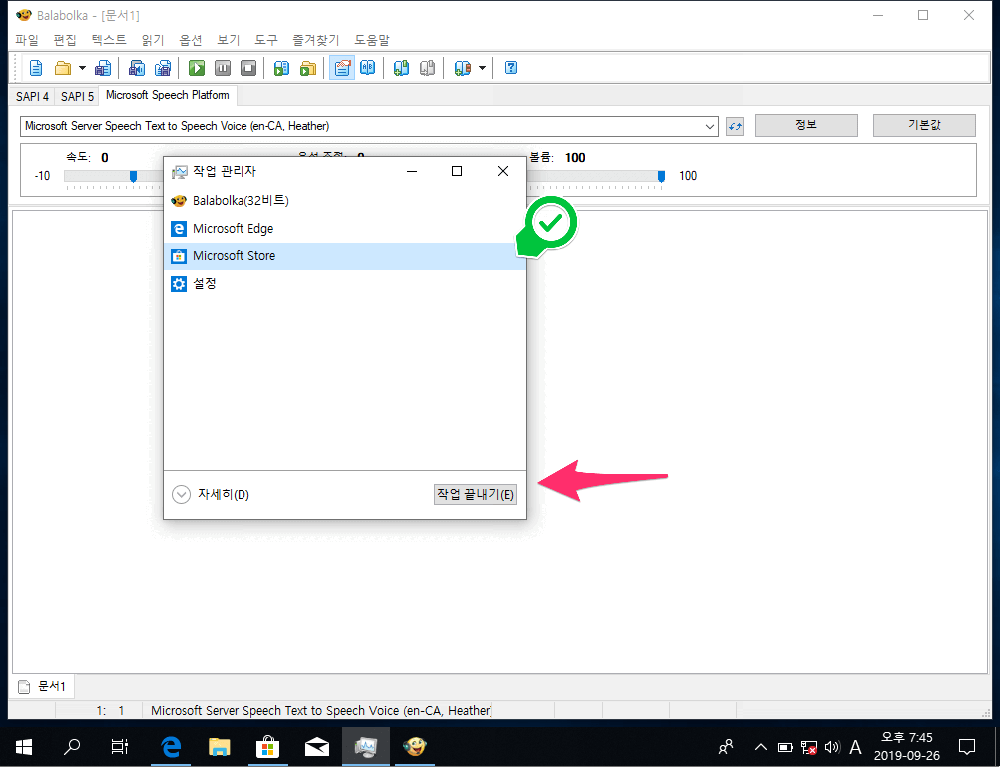Switch to Balabolka taskbar icon
Viewport: 1000px width, 767px height.
(x=415, y=746)
